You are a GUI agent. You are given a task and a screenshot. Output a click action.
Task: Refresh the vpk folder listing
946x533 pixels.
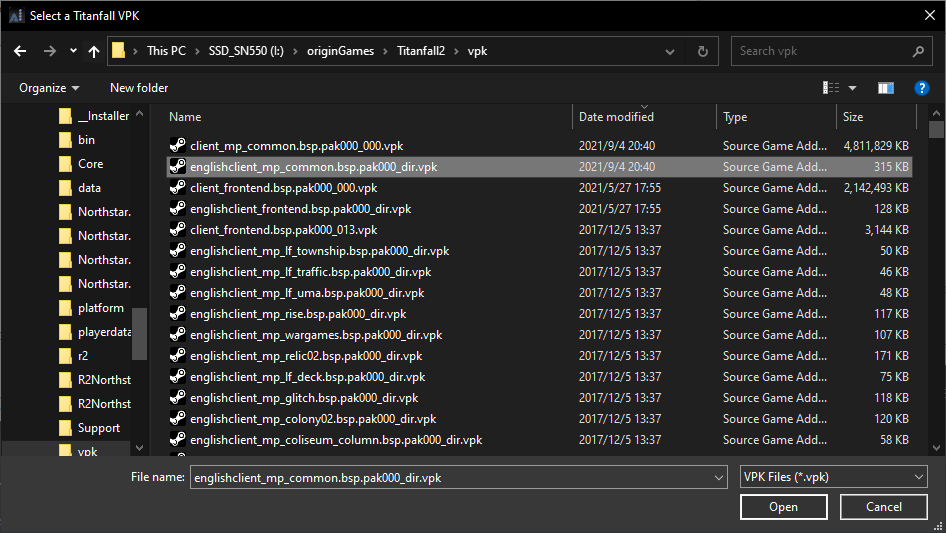point(702,51)
